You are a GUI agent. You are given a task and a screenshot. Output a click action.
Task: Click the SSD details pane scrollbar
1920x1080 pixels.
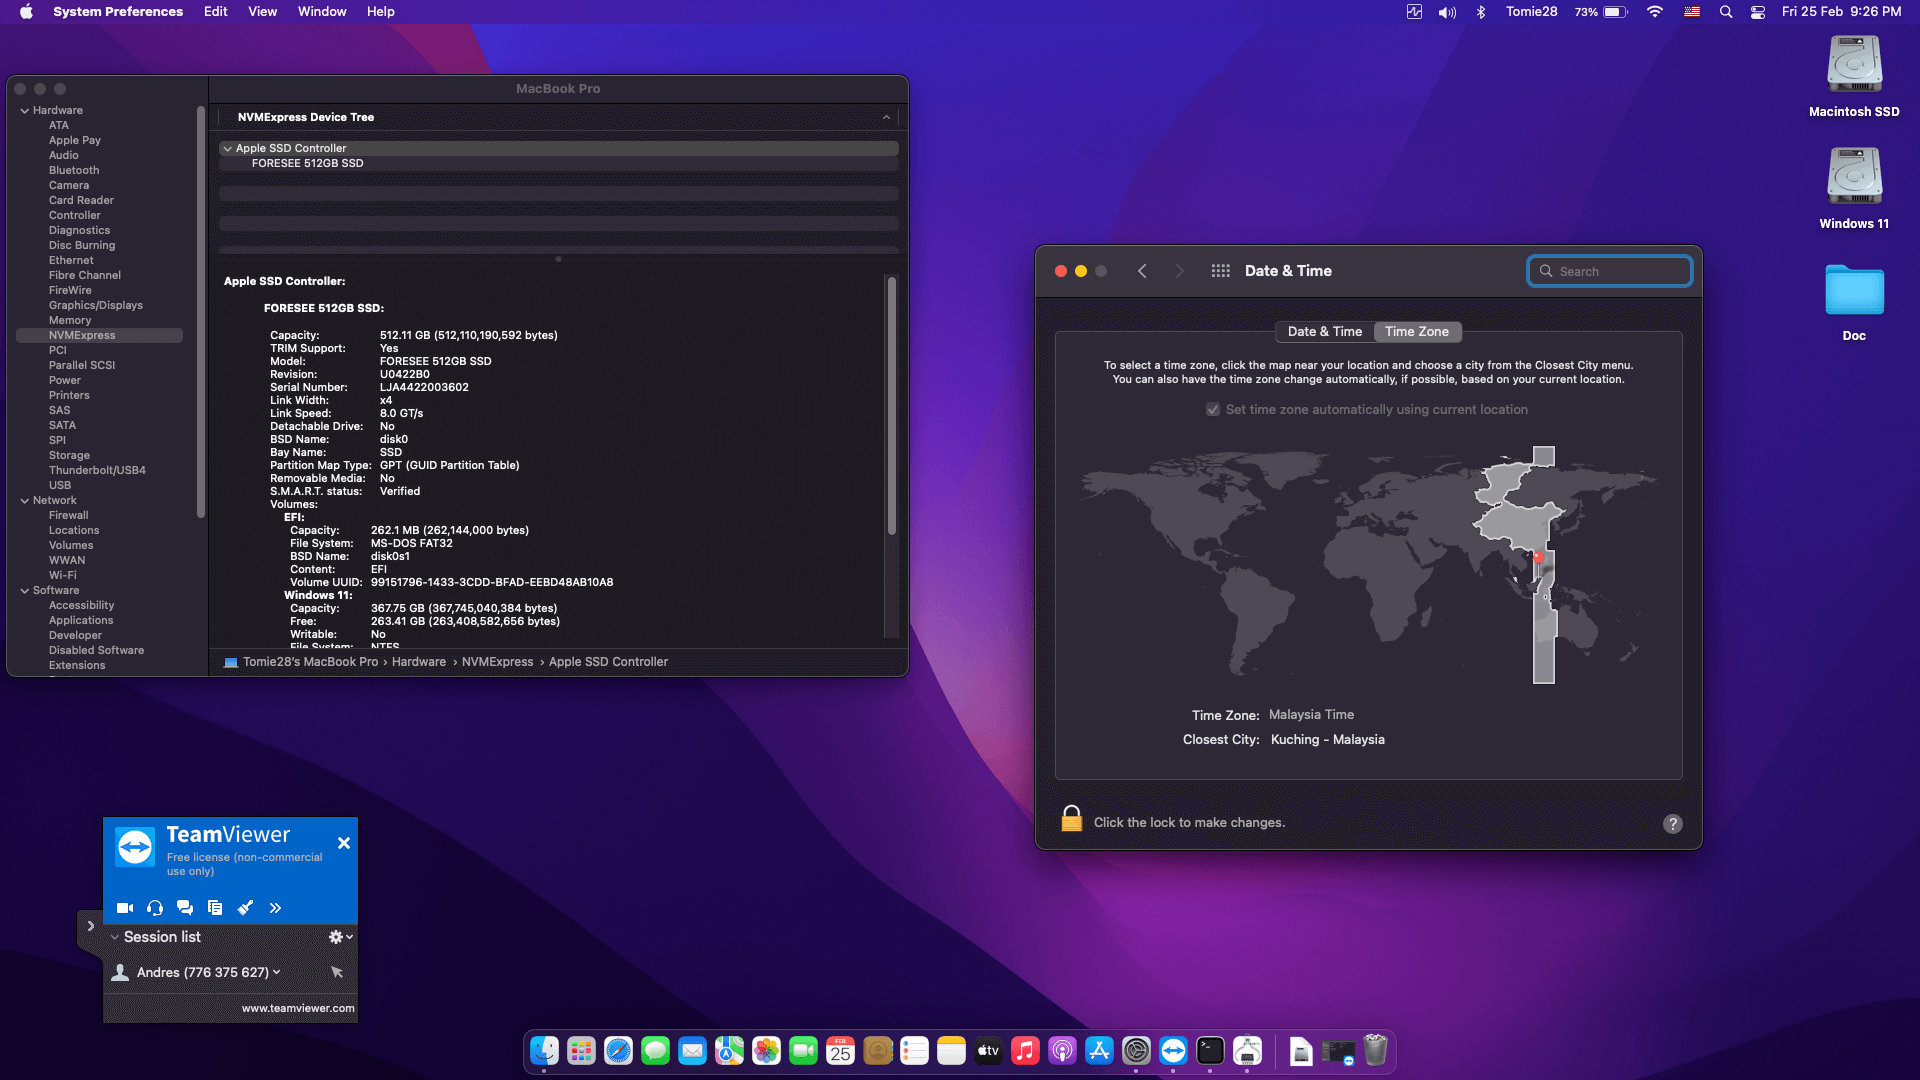[892, 406]
